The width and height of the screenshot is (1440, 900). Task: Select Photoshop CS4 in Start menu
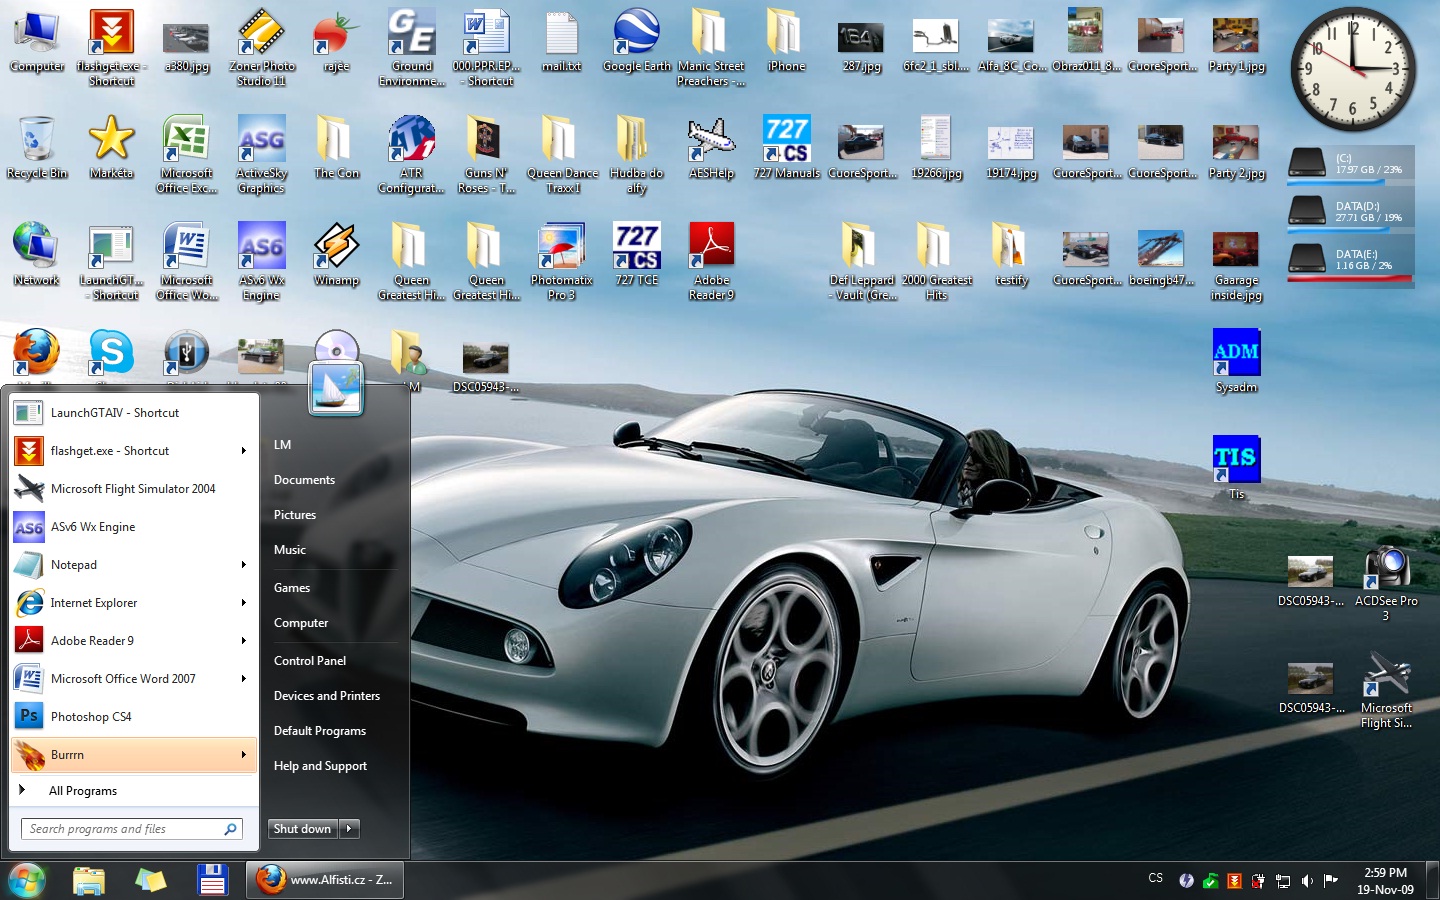pos(91,717)
